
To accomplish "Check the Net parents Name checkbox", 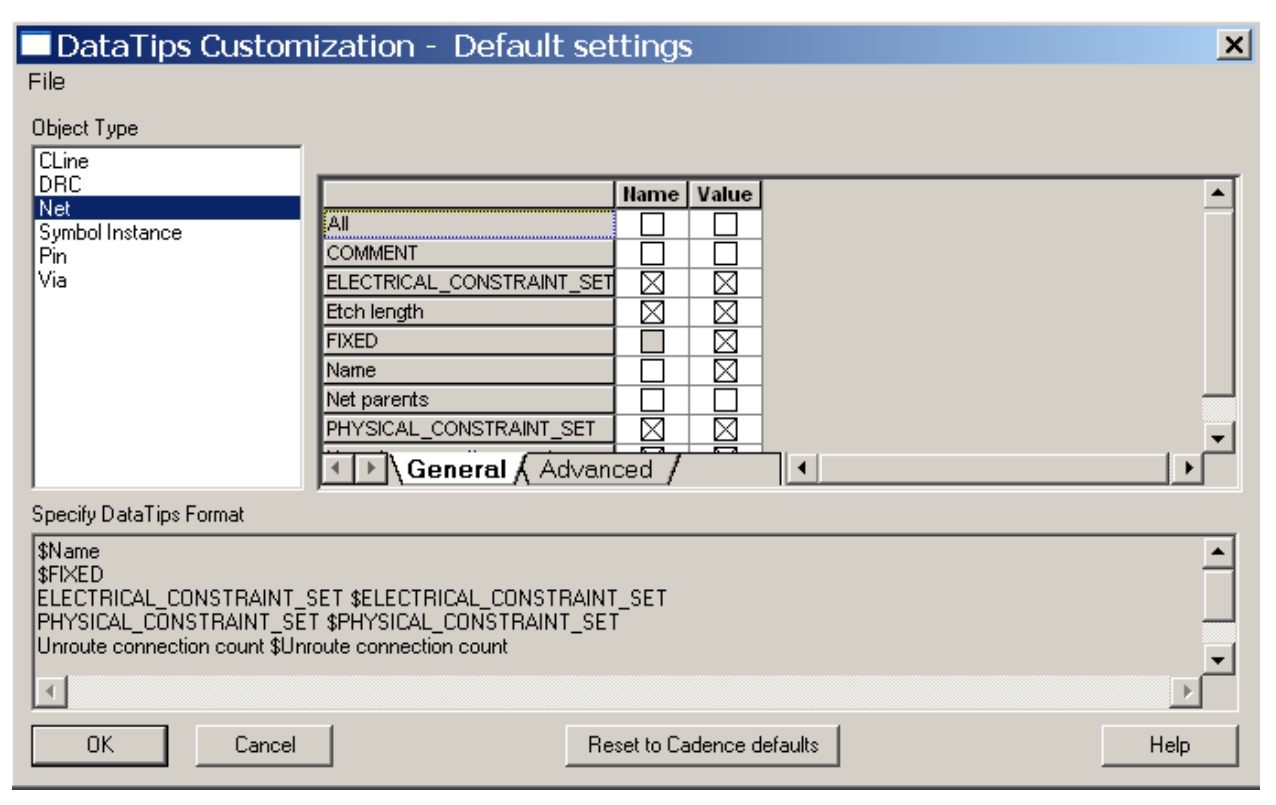I will [651, 400].
